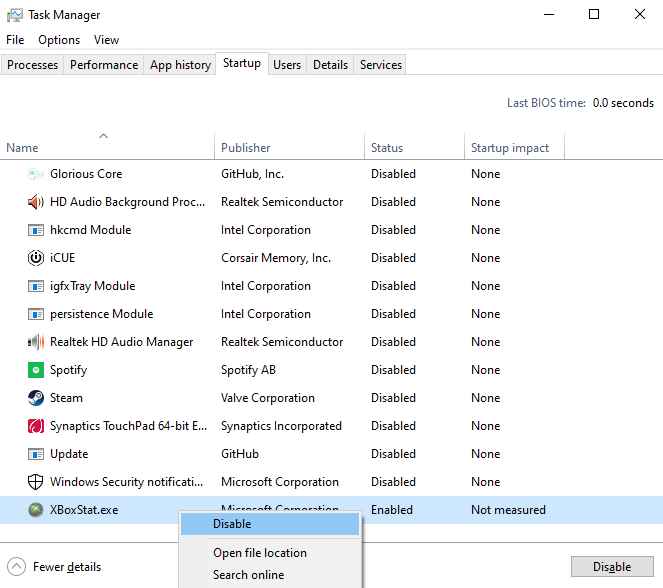Viewport: 663px width, 588px height.
Task: Open the Options menu
Action: tap(59, 40)
